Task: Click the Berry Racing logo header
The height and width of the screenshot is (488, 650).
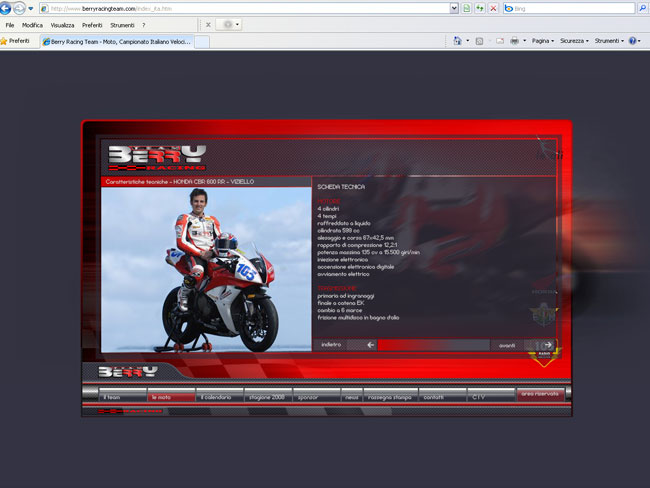Action: pyautogui.click(x=157, y=158)
